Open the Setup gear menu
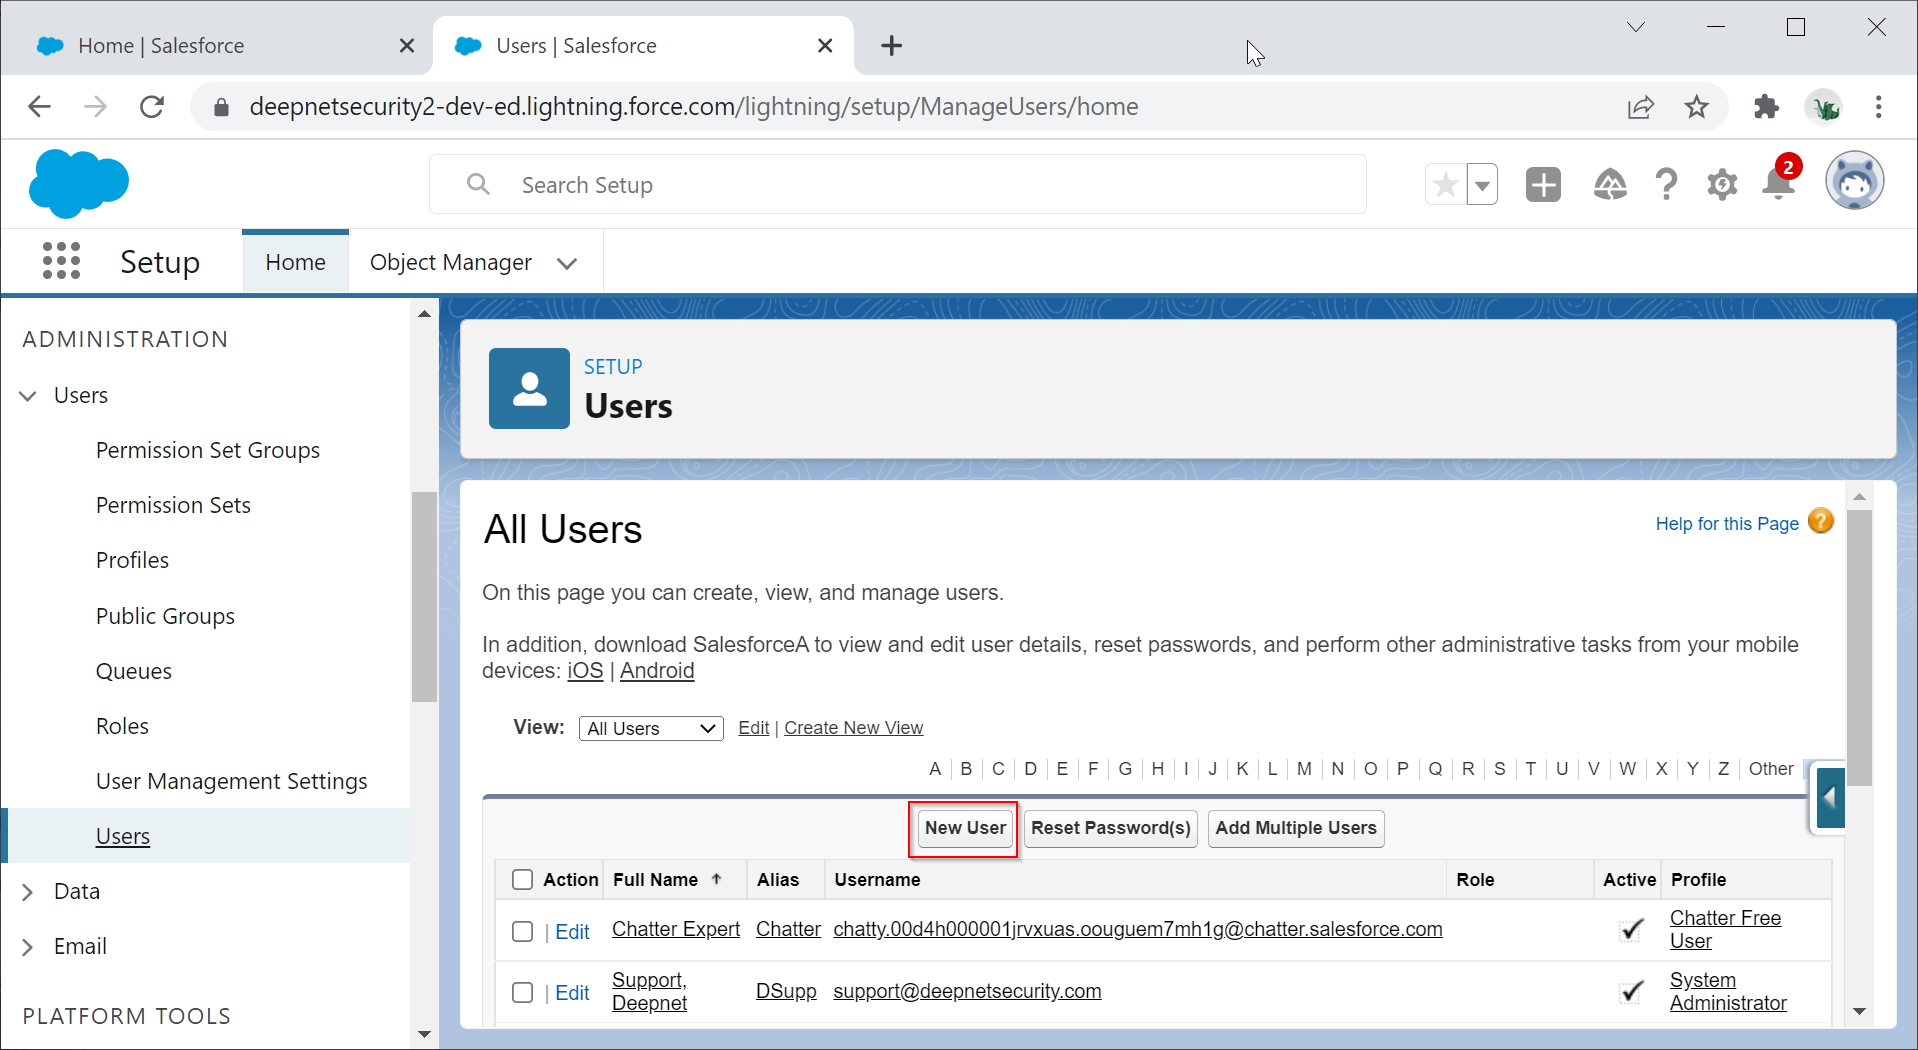1918x1050 pixels. click(1722, 185)
